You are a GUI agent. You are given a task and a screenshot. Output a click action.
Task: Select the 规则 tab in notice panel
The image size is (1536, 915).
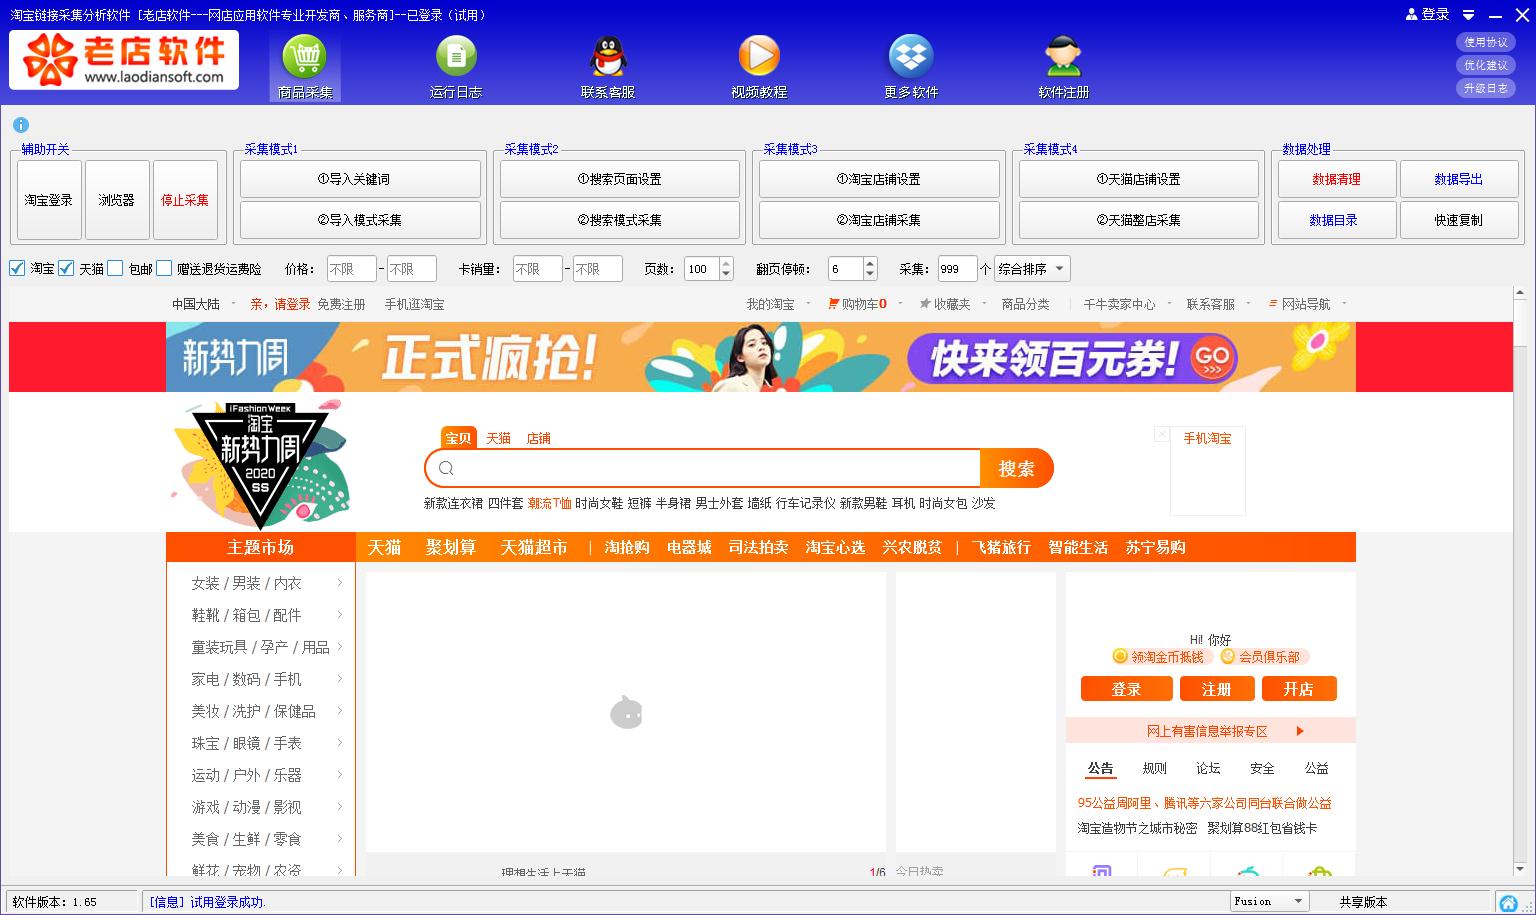tap(1154, 768)
